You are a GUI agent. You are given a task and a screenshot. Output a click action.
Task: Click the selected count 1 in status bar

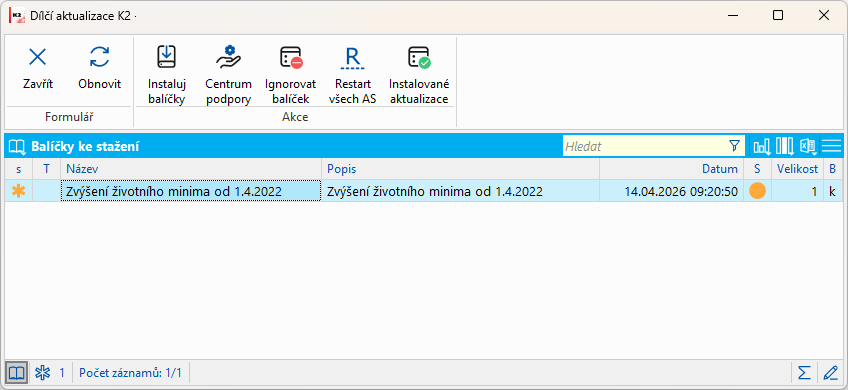pos(62,373)
